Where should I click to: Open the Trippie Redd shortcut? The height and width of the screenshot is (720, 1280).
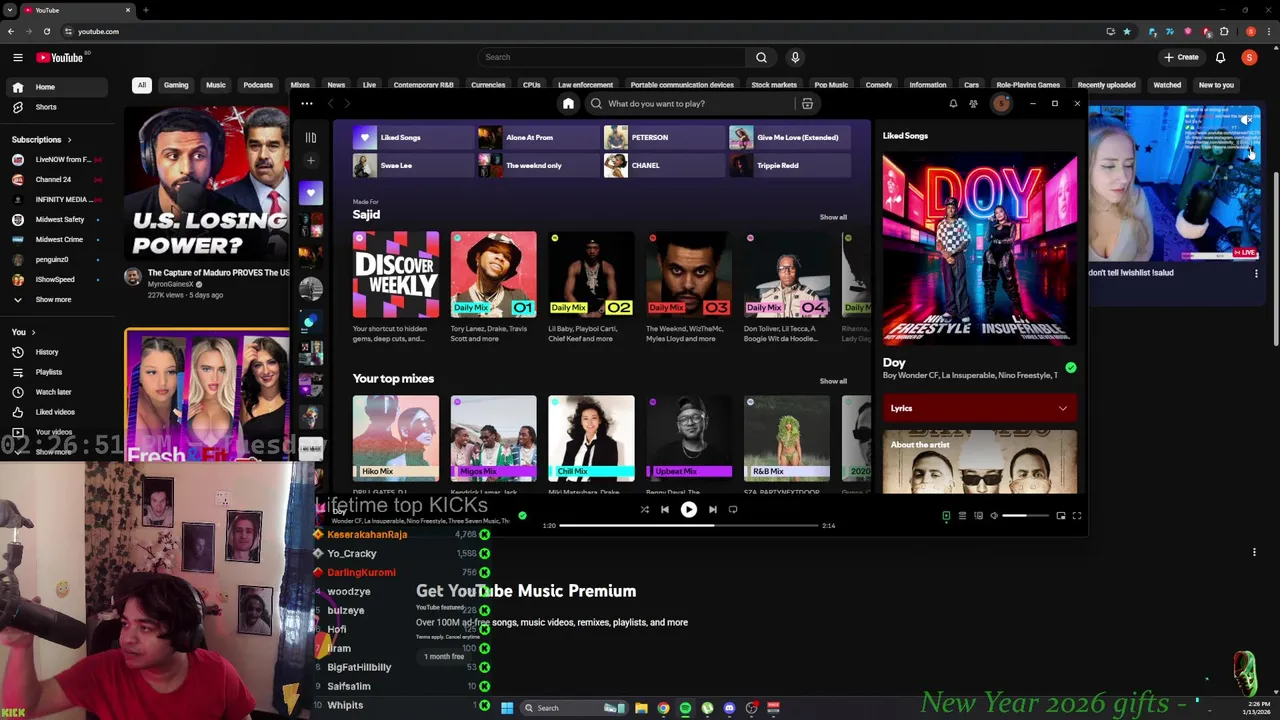pyautogui.click(x=790, y=165)
